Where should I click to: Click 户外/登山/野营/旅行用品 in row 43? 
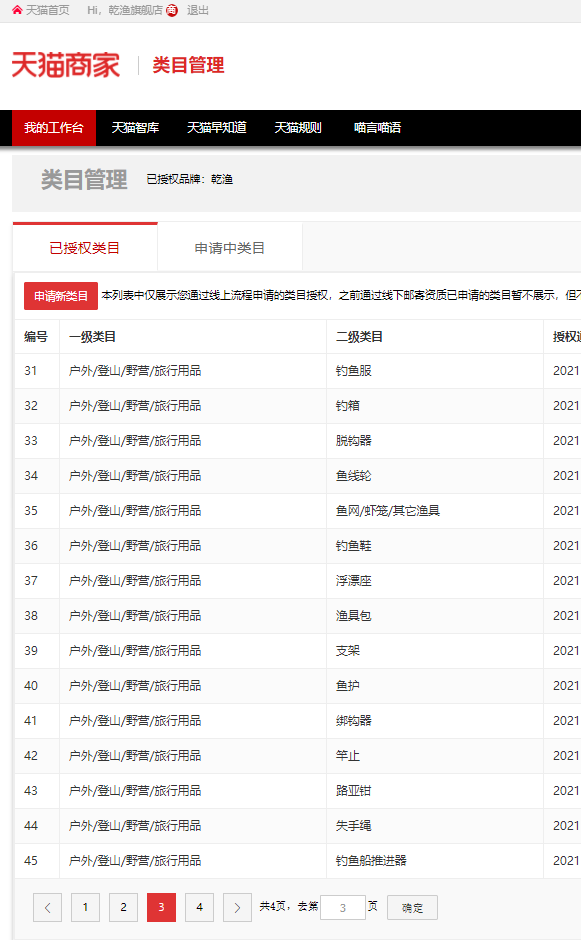(135, 791)
